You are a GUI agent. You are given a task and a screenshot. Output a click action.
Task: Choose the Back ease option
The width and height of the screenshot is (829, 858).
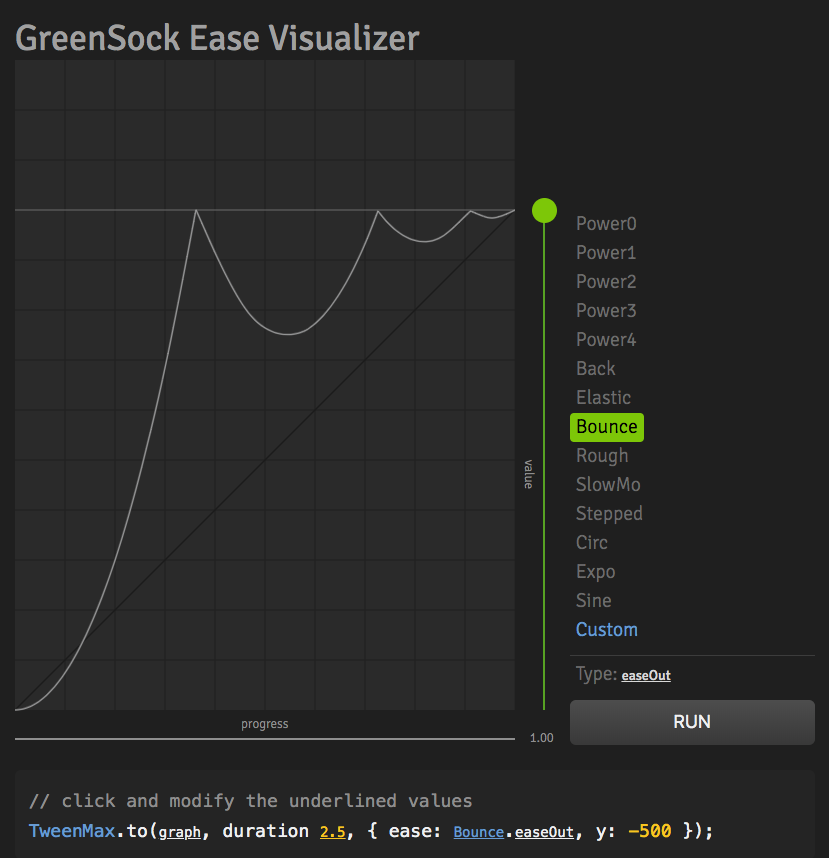coord(595,369)
